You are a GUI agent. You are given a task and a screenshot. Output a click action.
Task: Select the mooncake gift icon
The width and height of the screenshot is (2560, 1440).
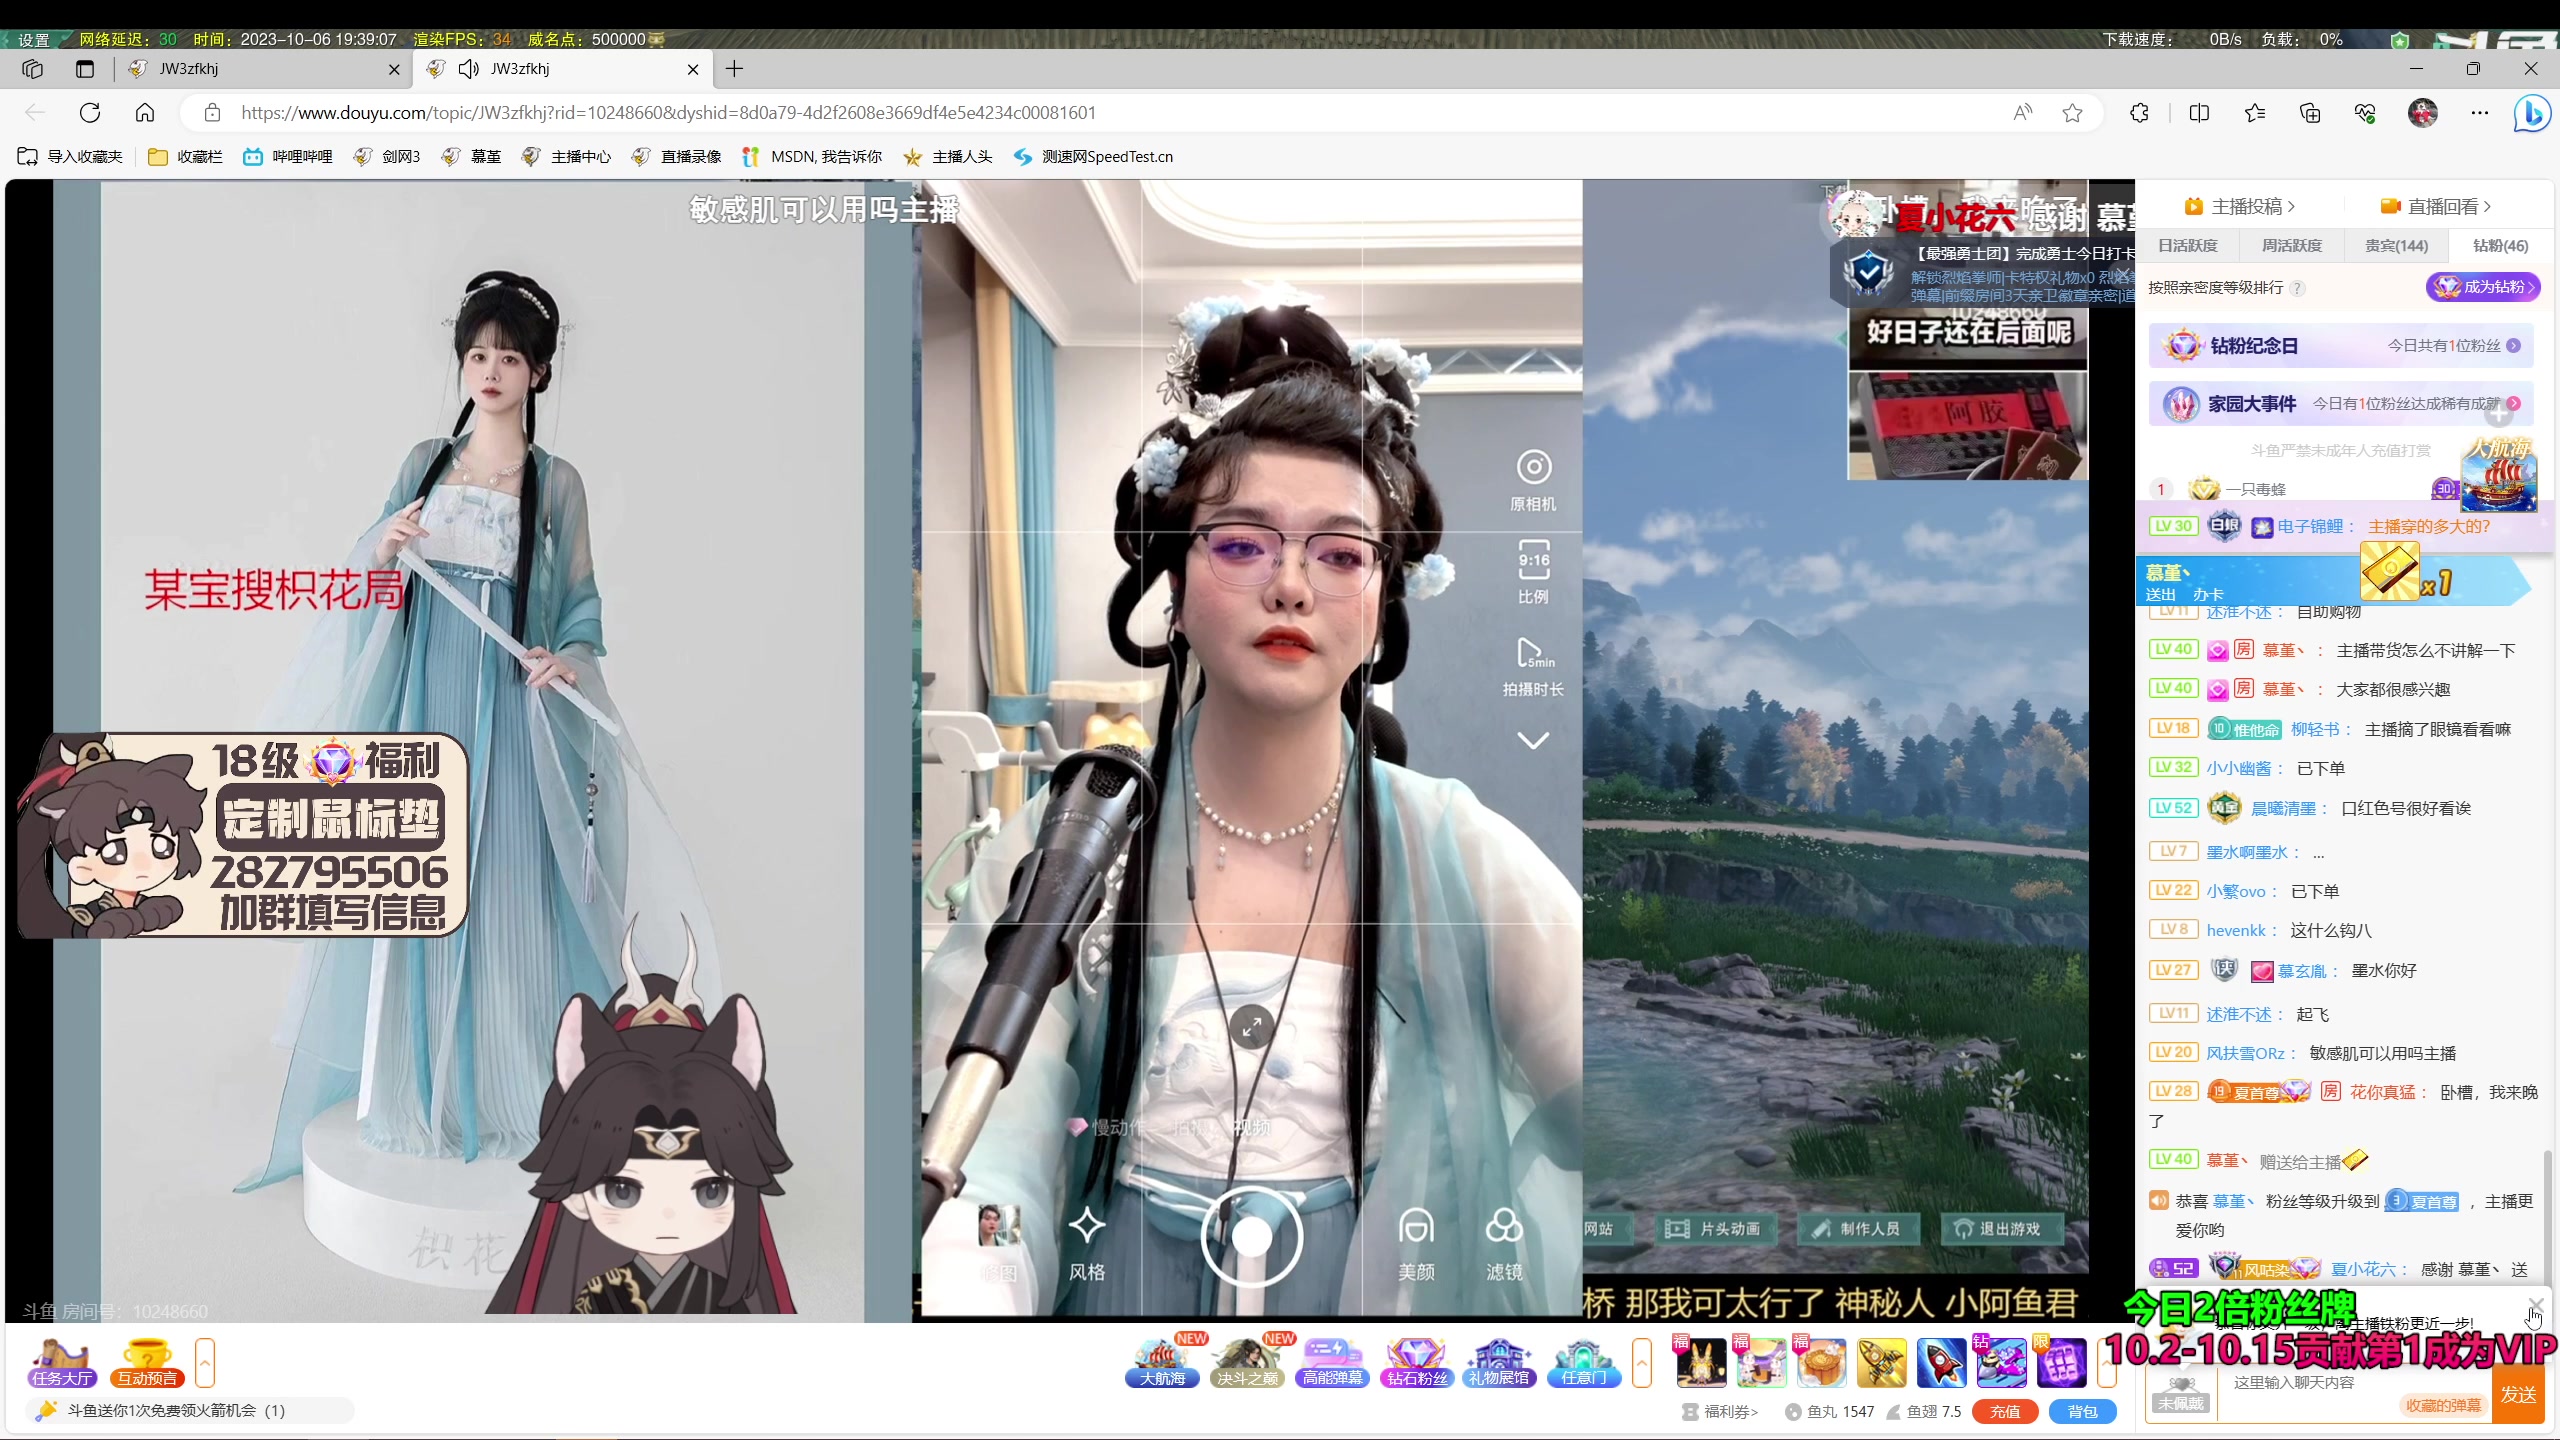[1821, 1364]
